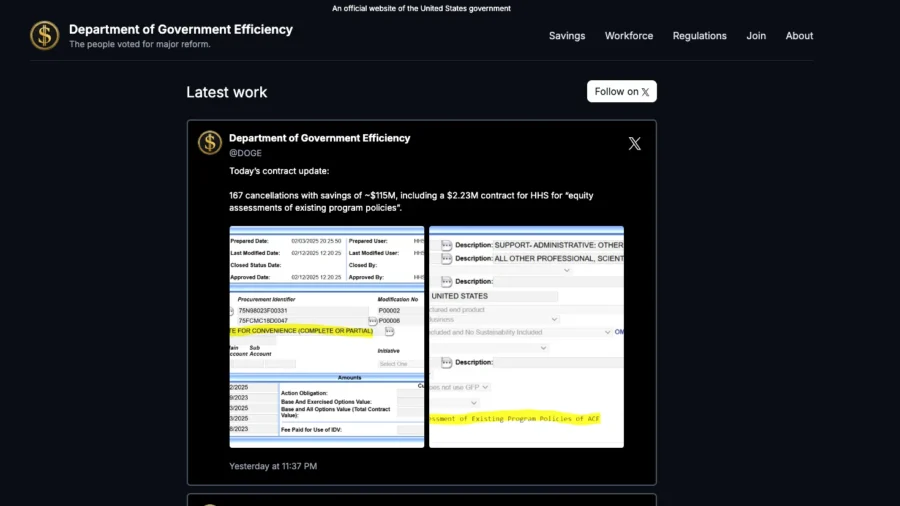Click the Follow on X button
The image size is (900, 506).
pos(622,91)
